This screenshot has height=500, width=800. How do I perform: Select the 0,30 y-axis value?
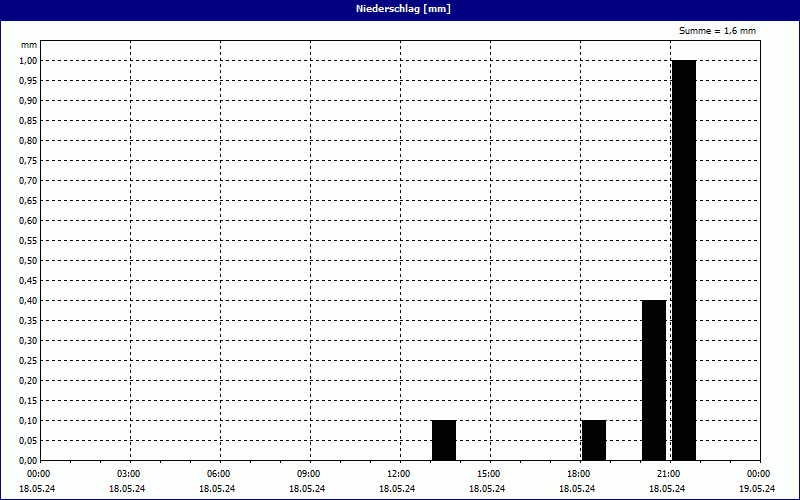click(29, 341)
